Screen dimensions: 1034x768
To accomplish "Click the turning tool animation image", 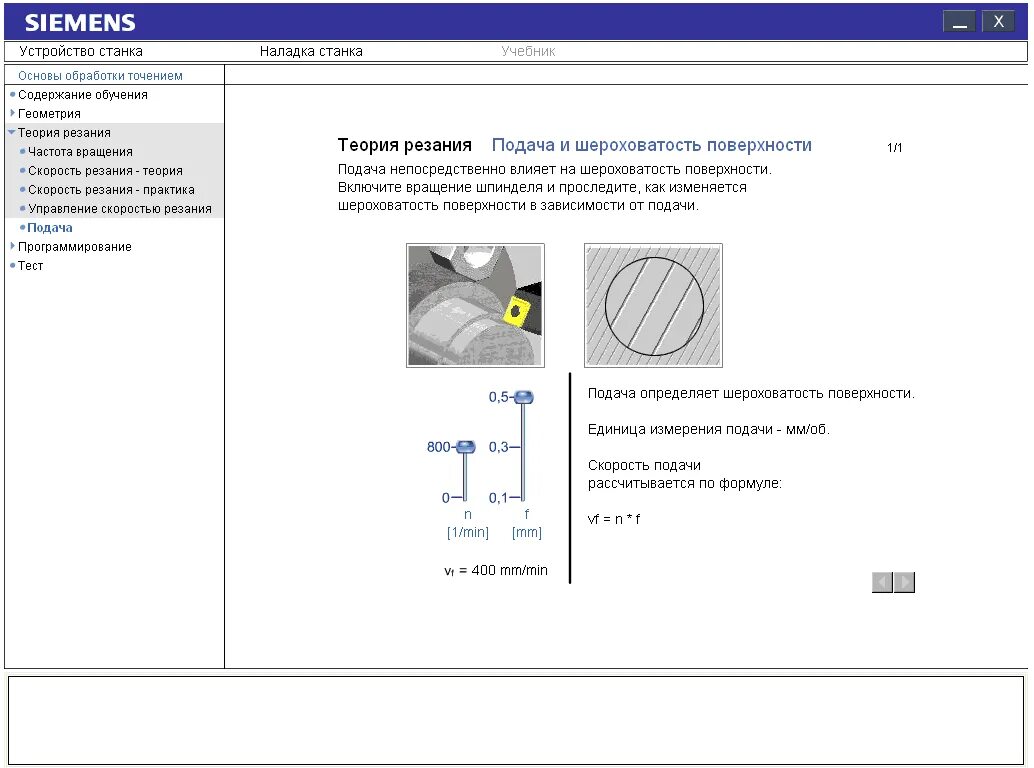I will [x=475, y=305].
